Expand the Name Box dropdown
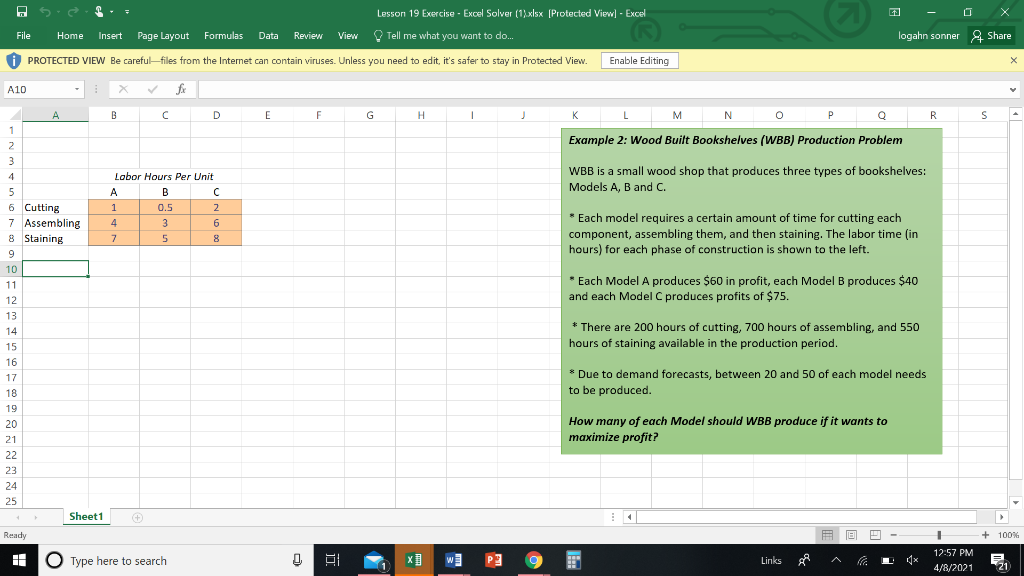1024x576 pixels. 78,88
